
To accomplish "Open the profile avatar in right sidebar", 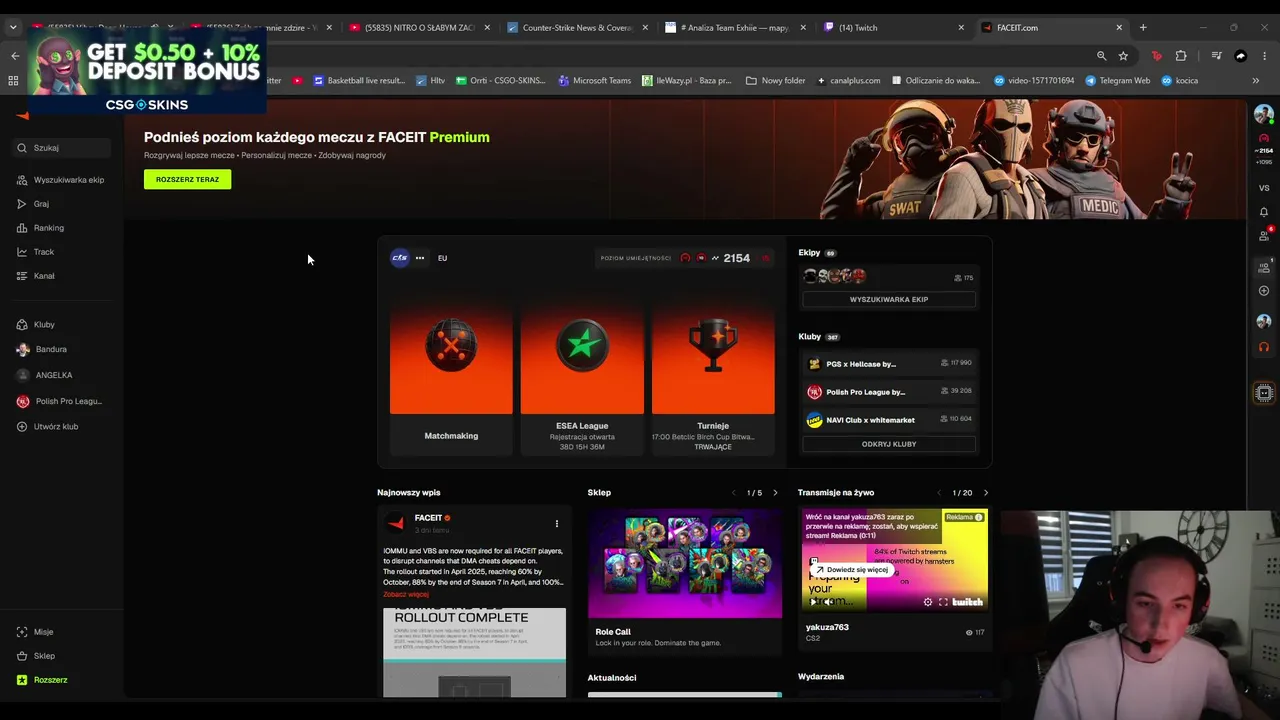I will click(1264, 114).
